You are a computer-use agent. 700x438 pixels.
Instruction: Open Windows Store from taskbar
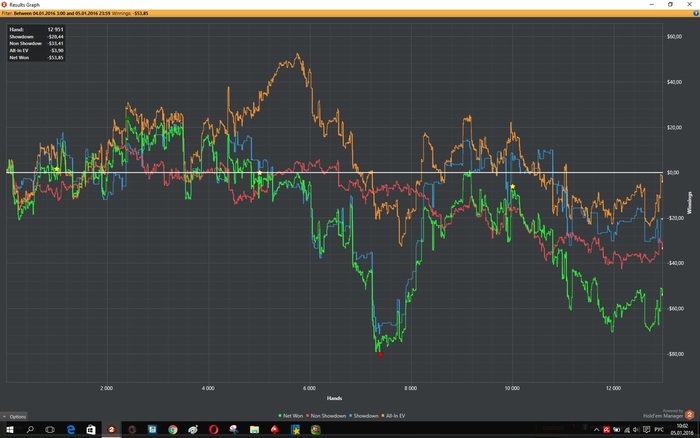pos(91,430)
